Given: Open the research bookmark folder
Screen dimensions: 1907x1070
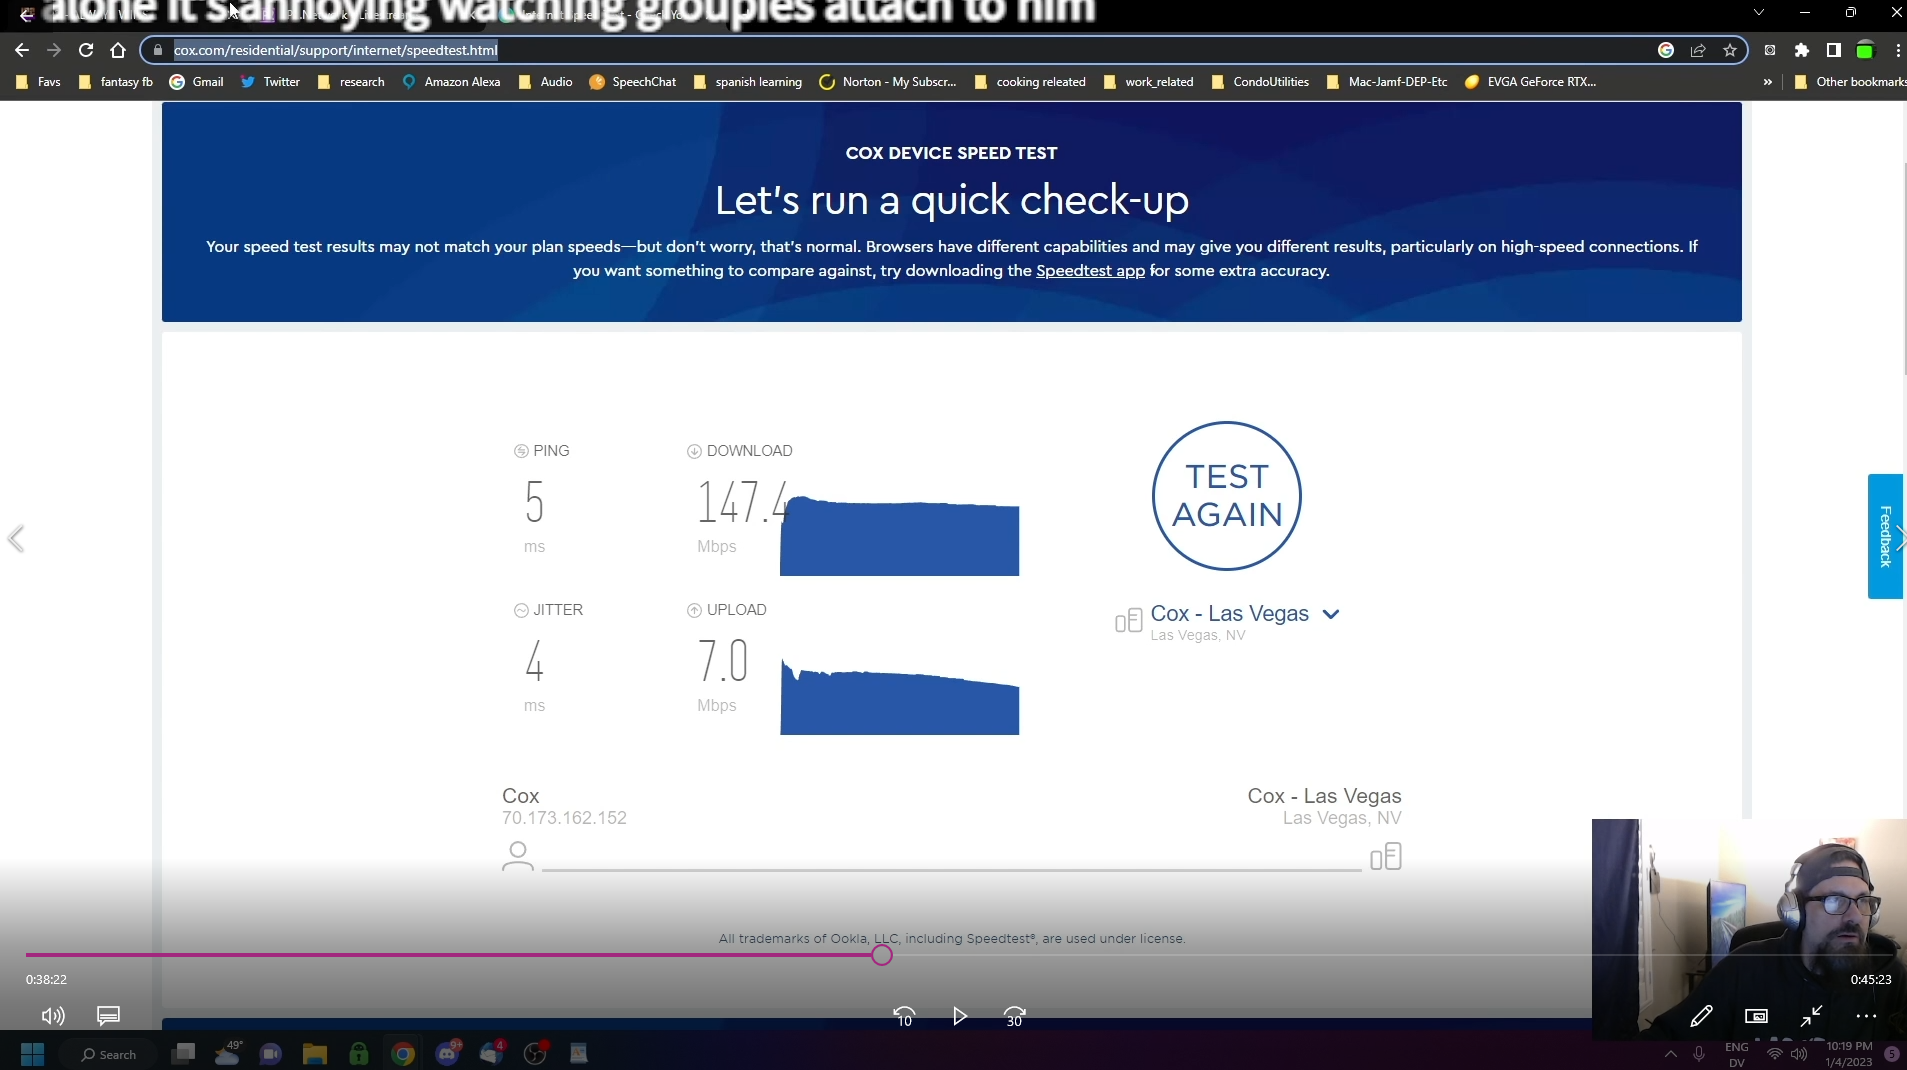Looking at the screenshot, I should pyautogui.click(x=351, y=82).
